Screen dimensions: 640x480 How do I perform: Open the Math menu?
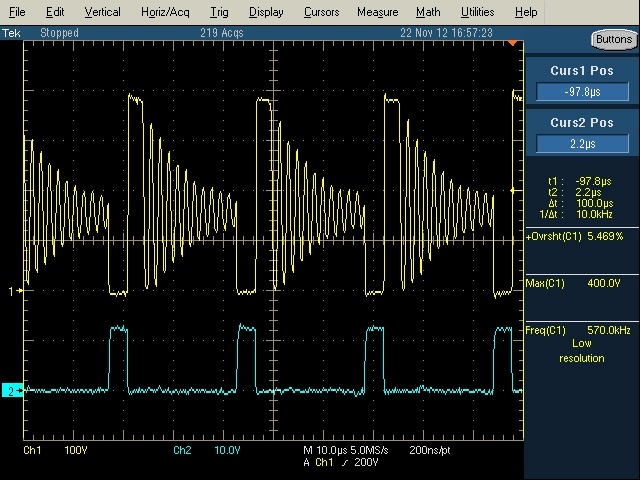[428, 12]
